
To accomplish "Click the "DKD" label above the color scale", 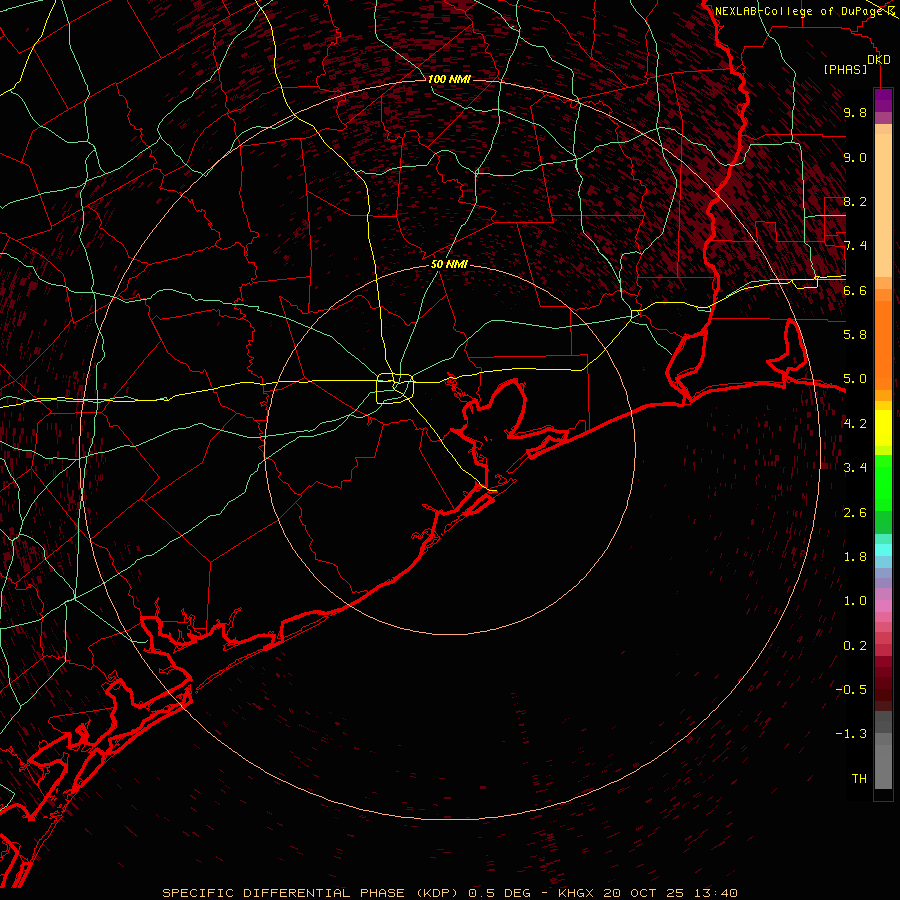I will pyautogui.click(x=878, y=60).
